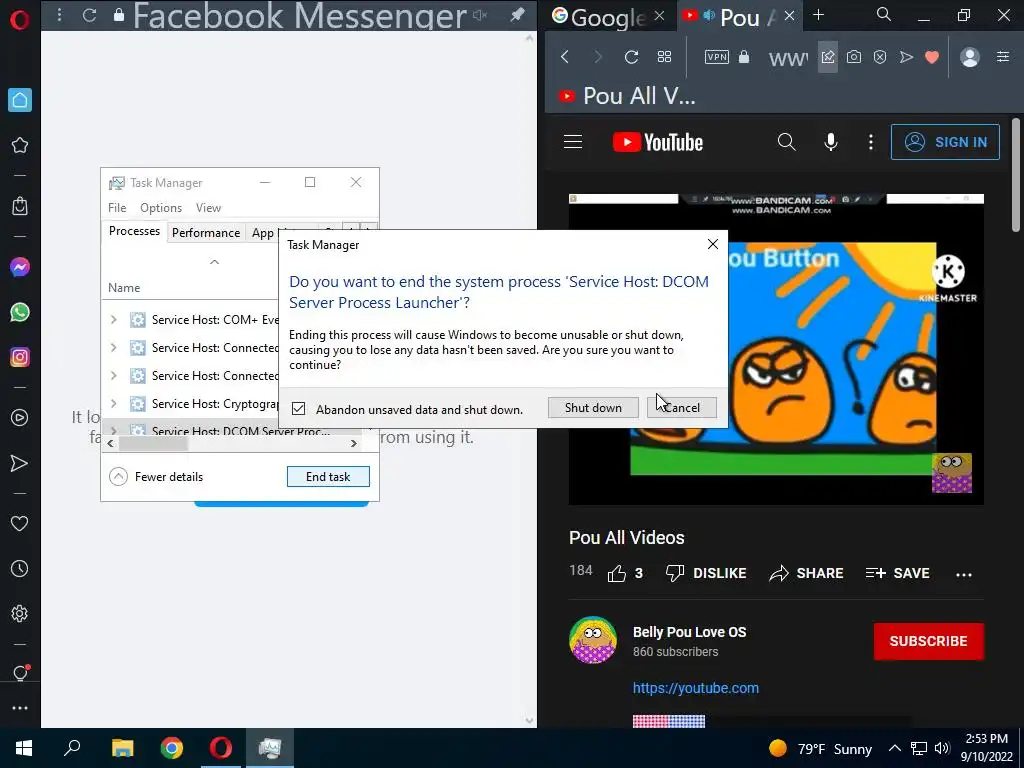Reload the Facebook Messenger panel
This screenshot has width=1024, height=768.
coord(89,15)
